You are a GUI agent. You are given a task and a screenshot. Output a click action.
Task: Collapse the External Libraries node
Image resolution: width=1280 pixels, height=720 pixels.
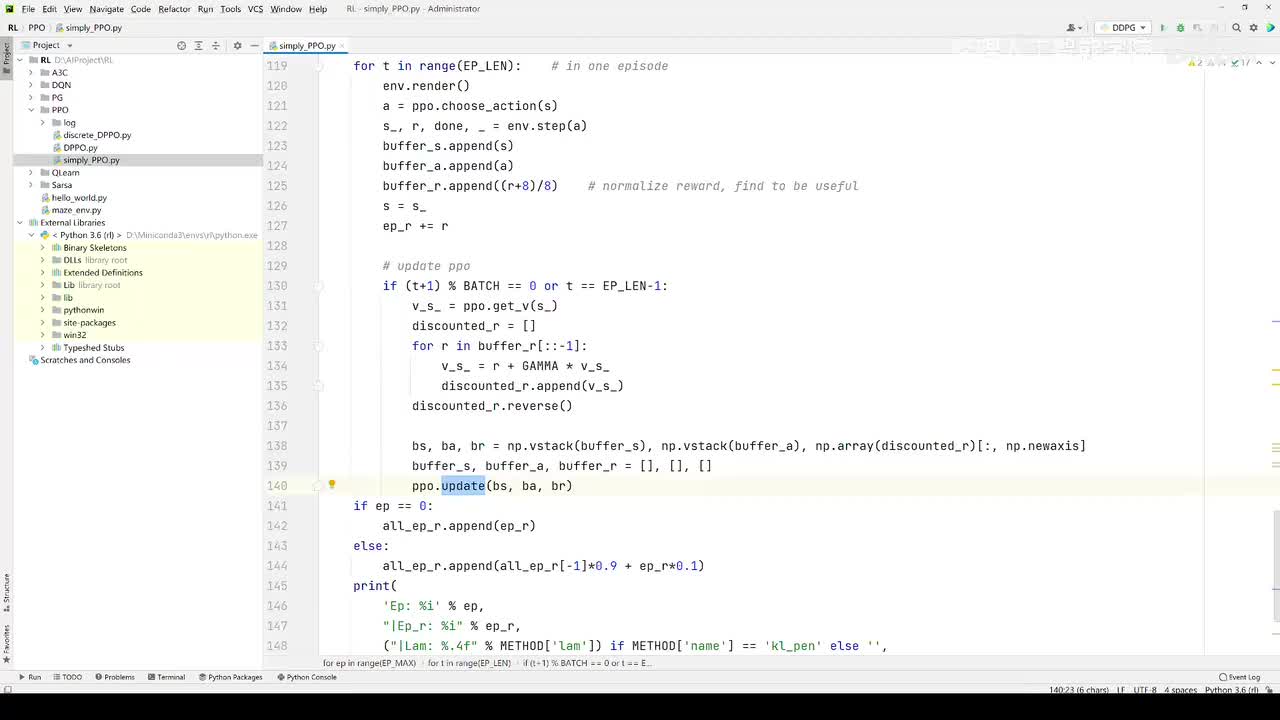click(19, 223)
